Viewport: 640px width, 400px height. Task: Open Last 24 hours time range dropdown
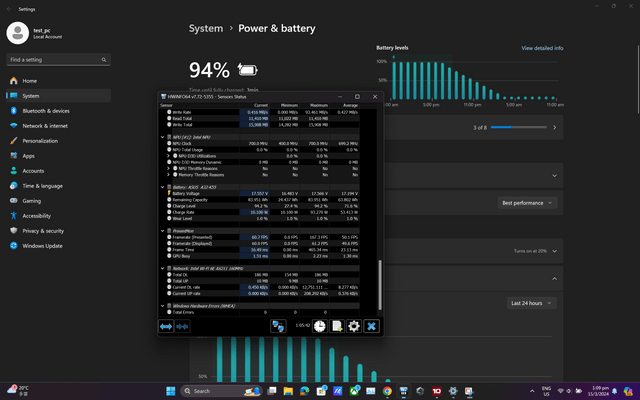531,303
